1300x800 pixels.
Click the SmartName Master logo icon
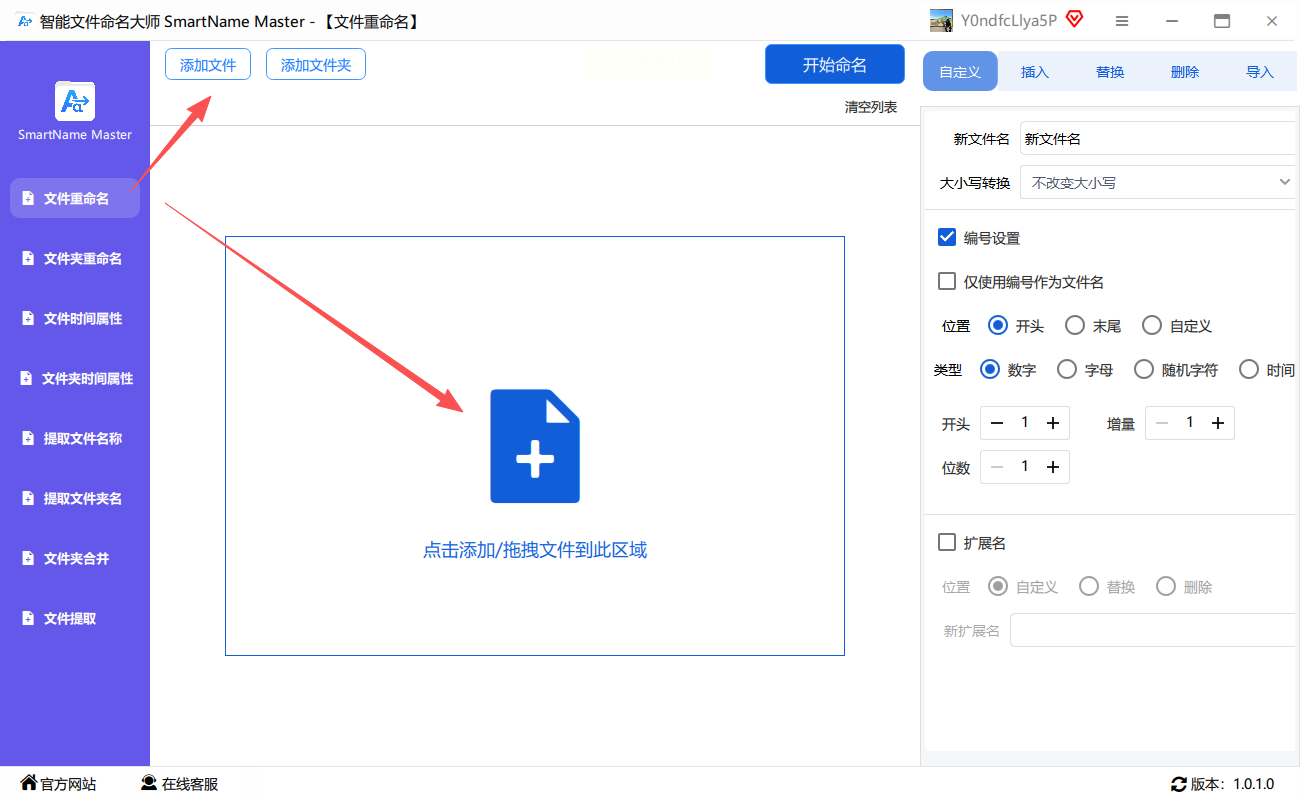pyautogui.click(x=75, y=102)
